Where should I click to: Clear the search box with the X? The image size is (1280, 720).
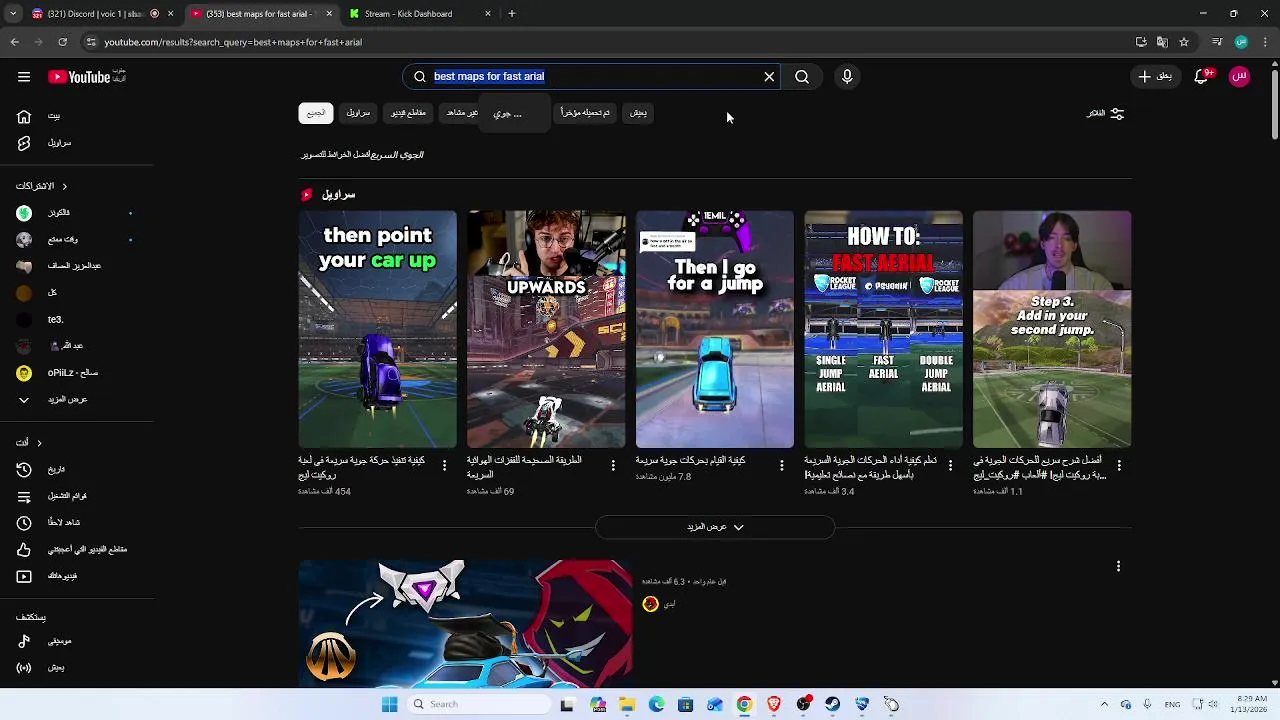point(769,77)
